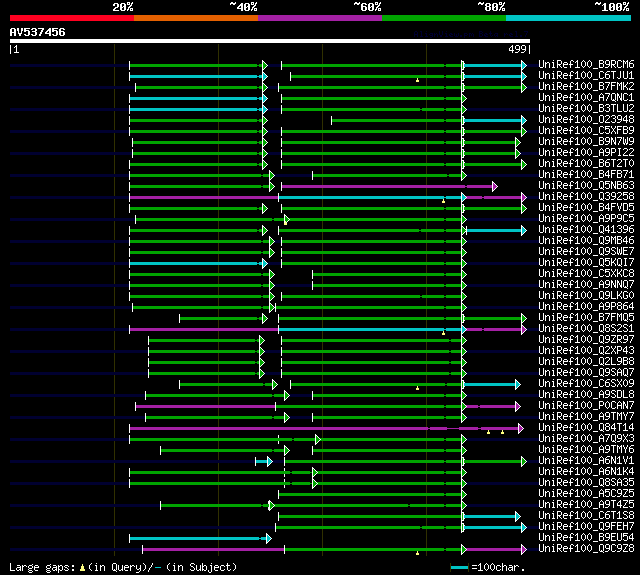Image resolution: width=640 pixels, height=575 pixels.
Task: Open the UniRef100_Q8SA35 entry
Action: coord(586,483)
